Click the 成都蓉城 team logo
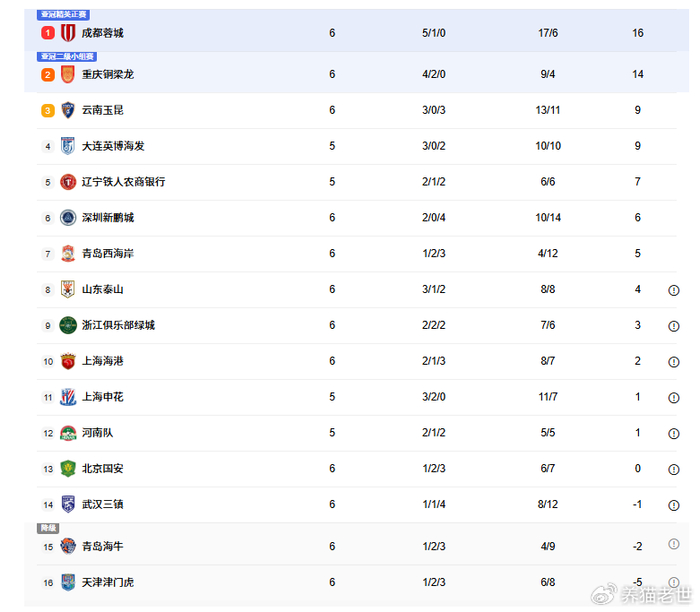Viewport: 700px width, 612px height. click(x=68, y=33)
